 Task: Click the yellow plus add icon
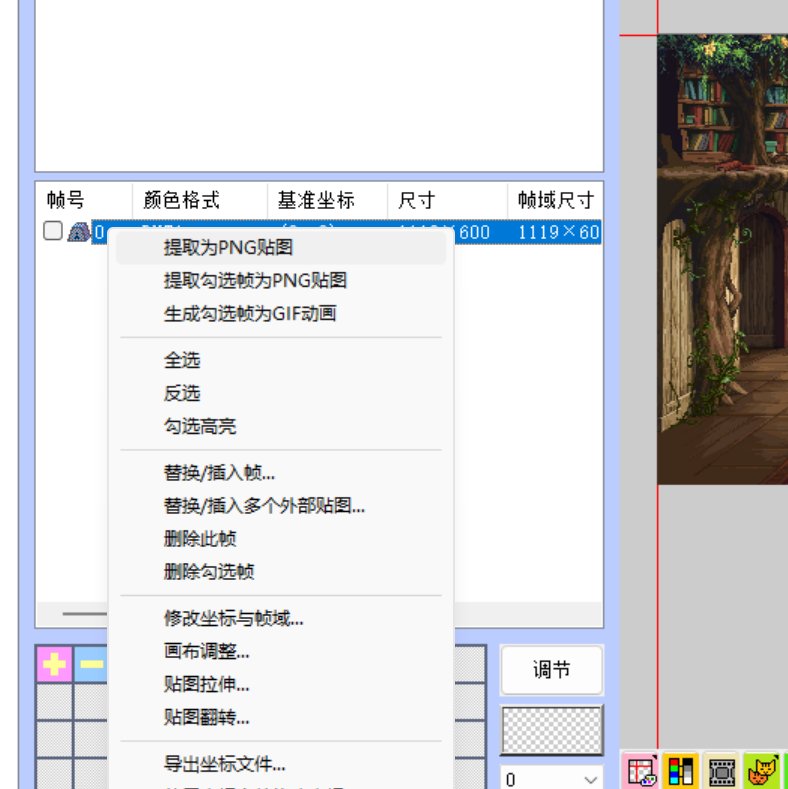[54, 664]
